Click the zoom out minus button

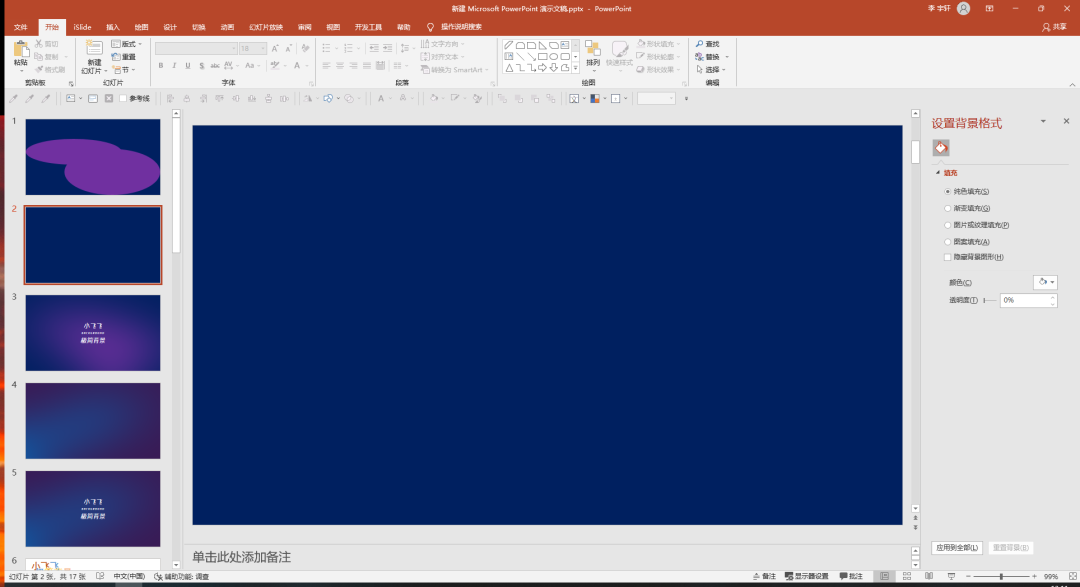(x=968, y=576)
